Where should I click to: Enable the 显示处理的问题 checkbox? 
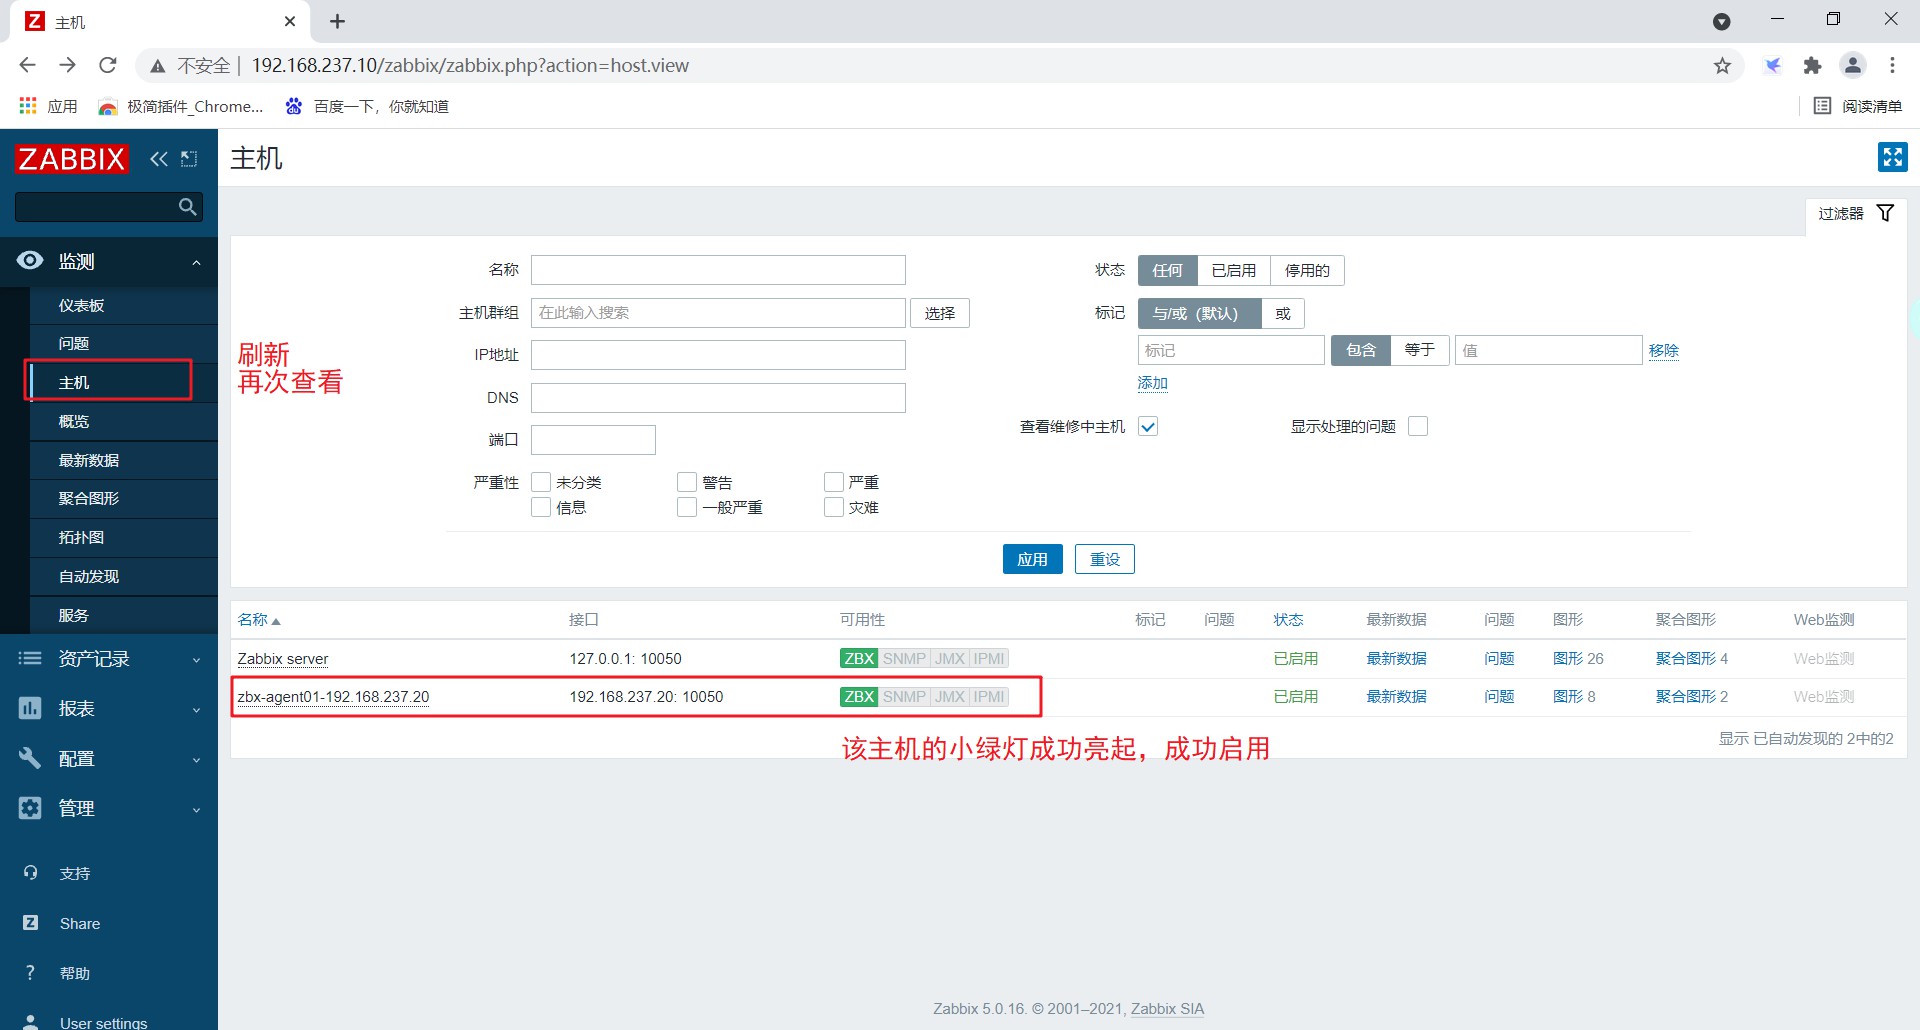[1418, 427]
